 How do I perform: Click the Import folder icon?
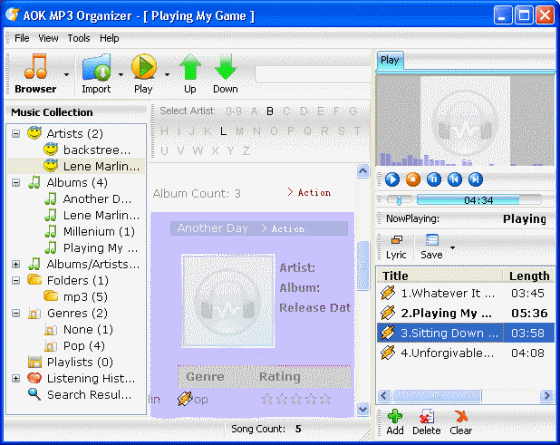[x=96, y=67]
